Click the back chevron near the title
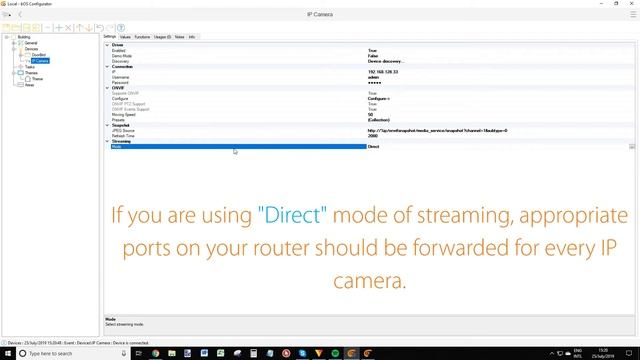Viewport: 640px width, 360px height. click(x=20, y=14)
